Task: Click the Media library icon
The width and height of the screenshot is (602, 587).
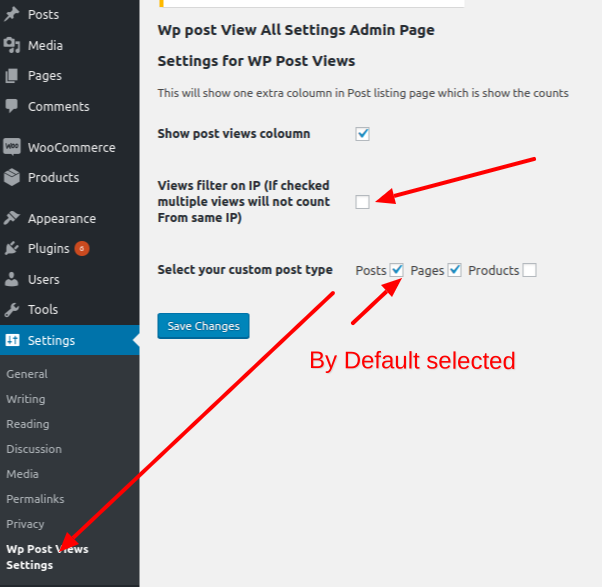Action: click(12, 45)
